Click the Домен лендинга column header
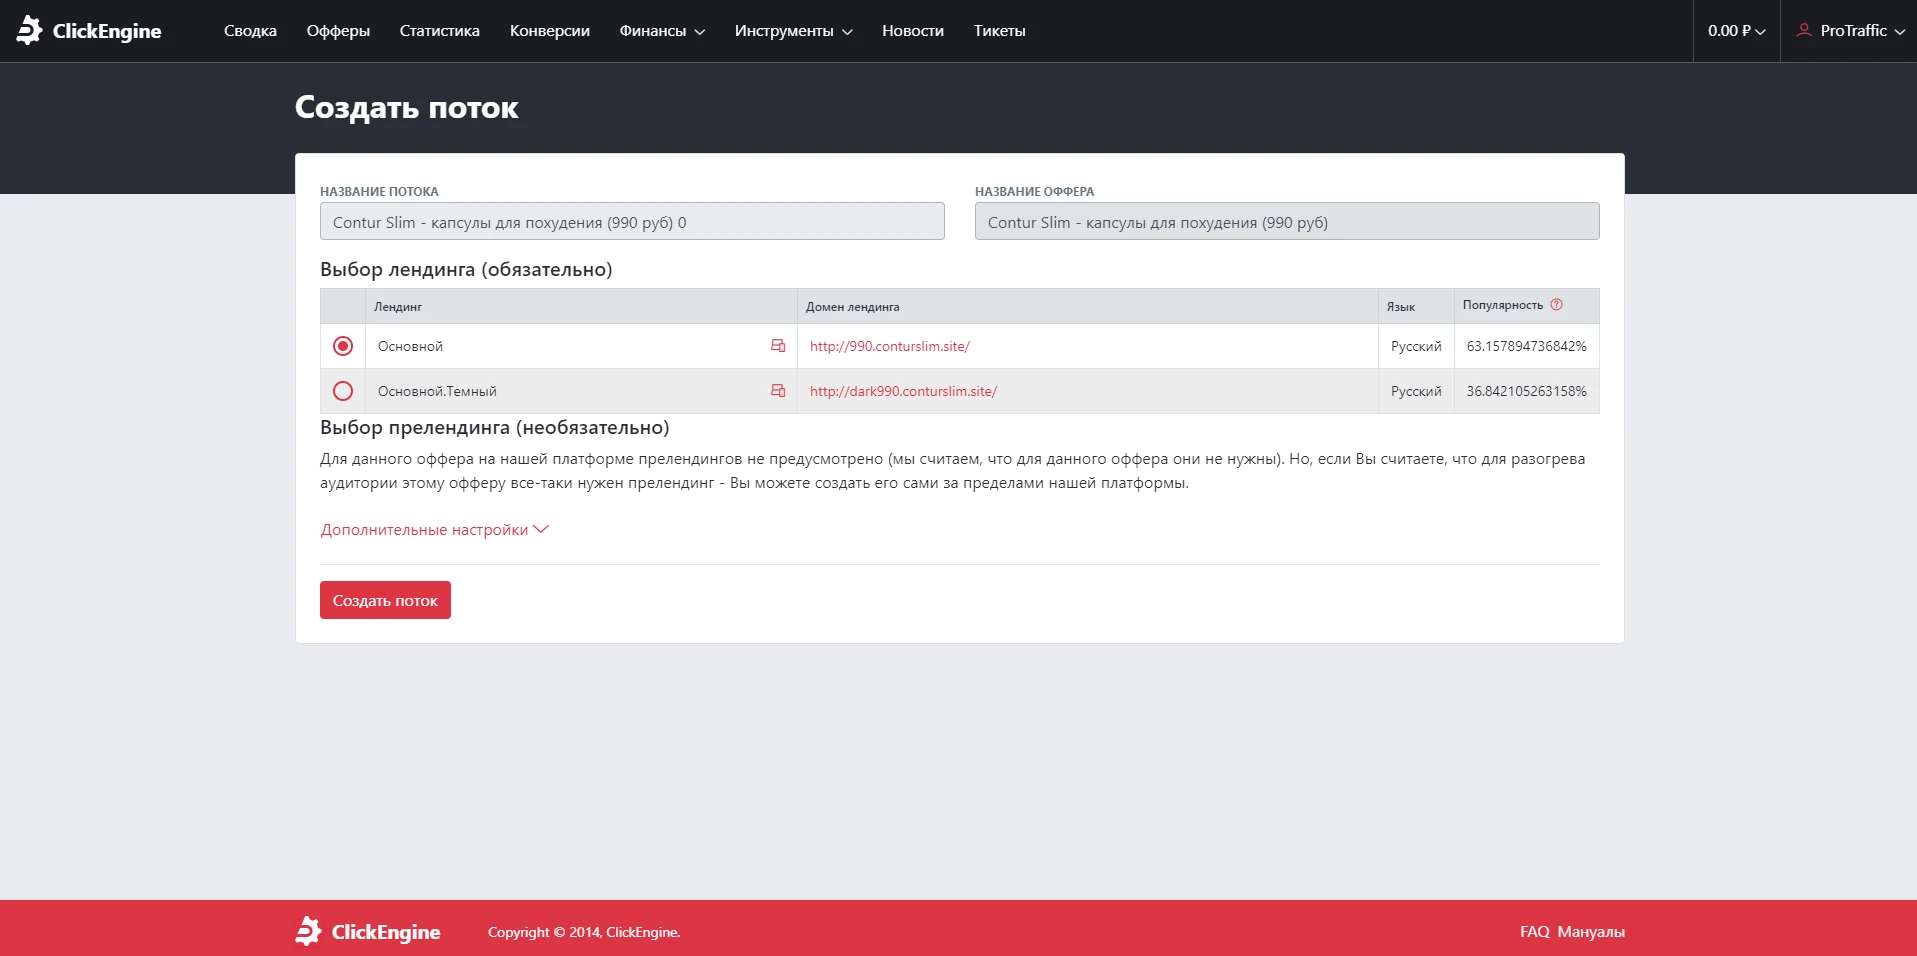The width and height of the screenshot is (1917, 956). [x=853, y=307]
